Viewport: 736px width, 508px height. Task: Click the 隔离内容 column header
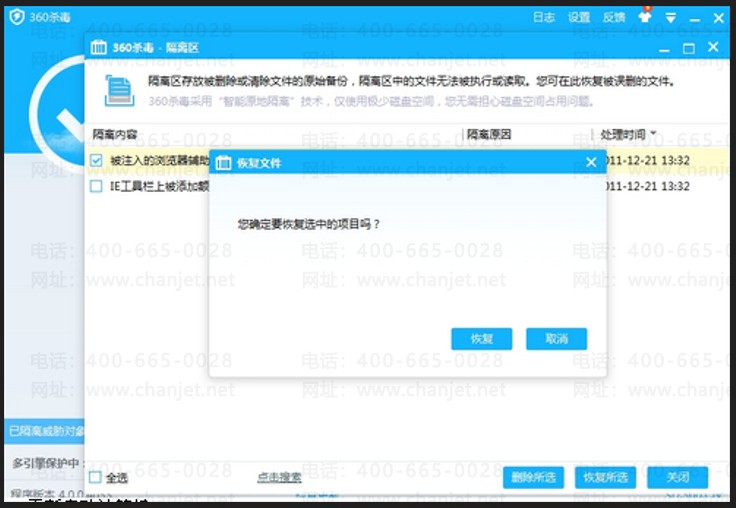(115, 135)
